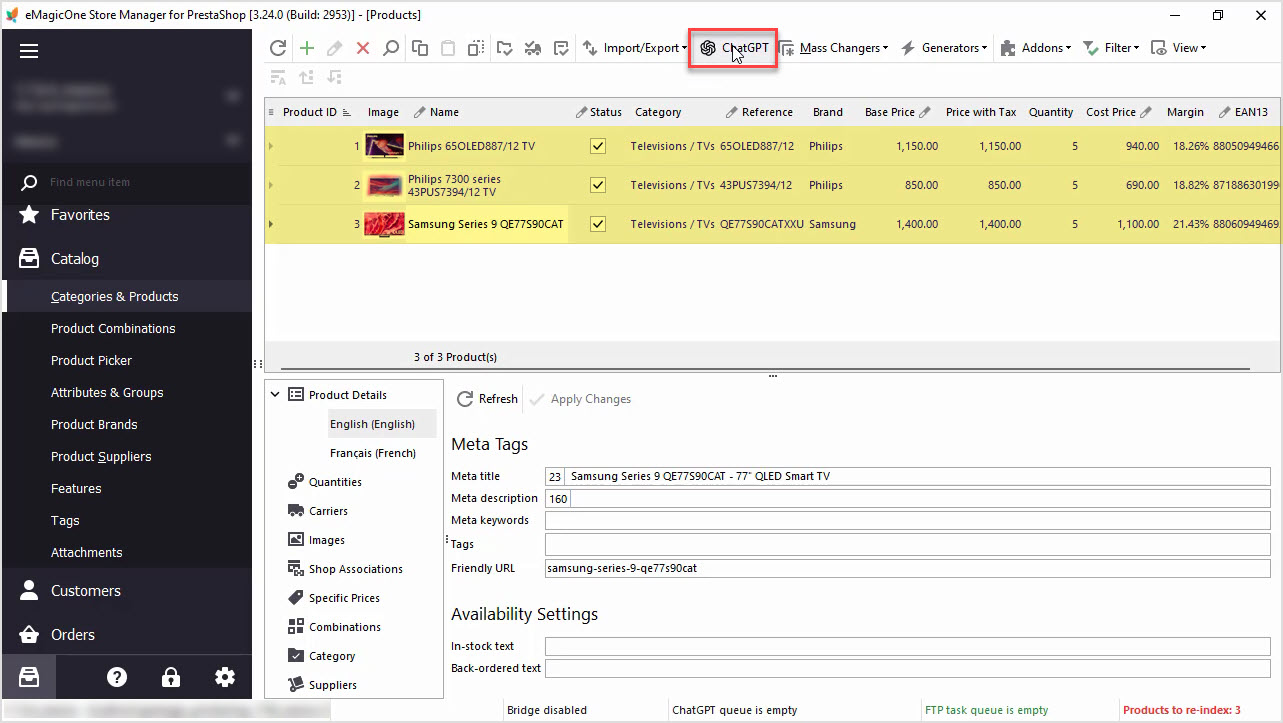
Task: Click the Specific Prices tag icon
Action: [x=296, y=598]
